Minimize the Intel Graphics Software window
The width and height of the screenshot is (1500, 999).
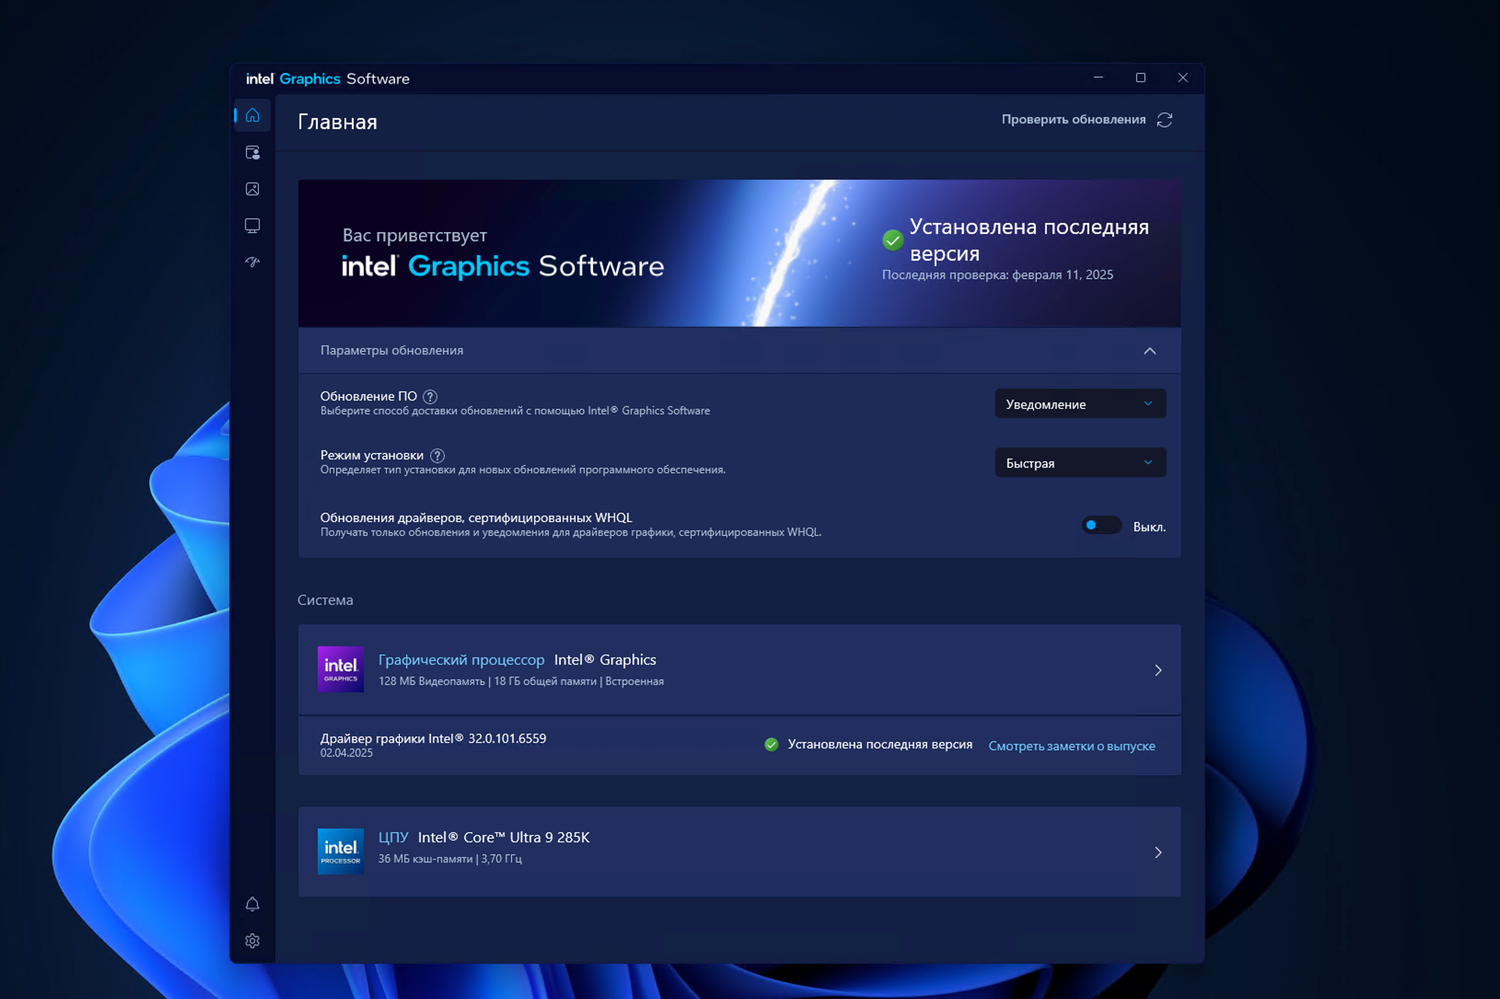1098,78
